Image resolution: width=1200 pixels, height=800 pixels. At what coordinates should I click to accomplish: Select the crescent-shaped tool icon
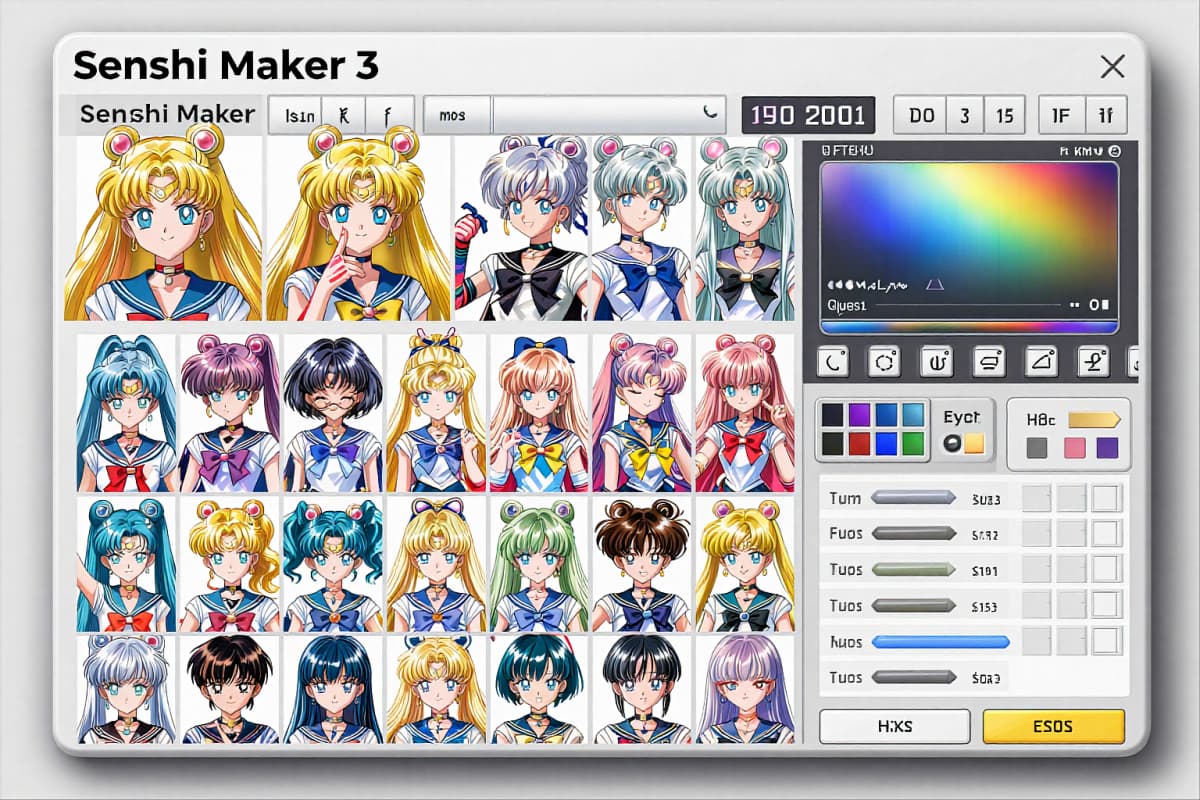pos(832,361)
